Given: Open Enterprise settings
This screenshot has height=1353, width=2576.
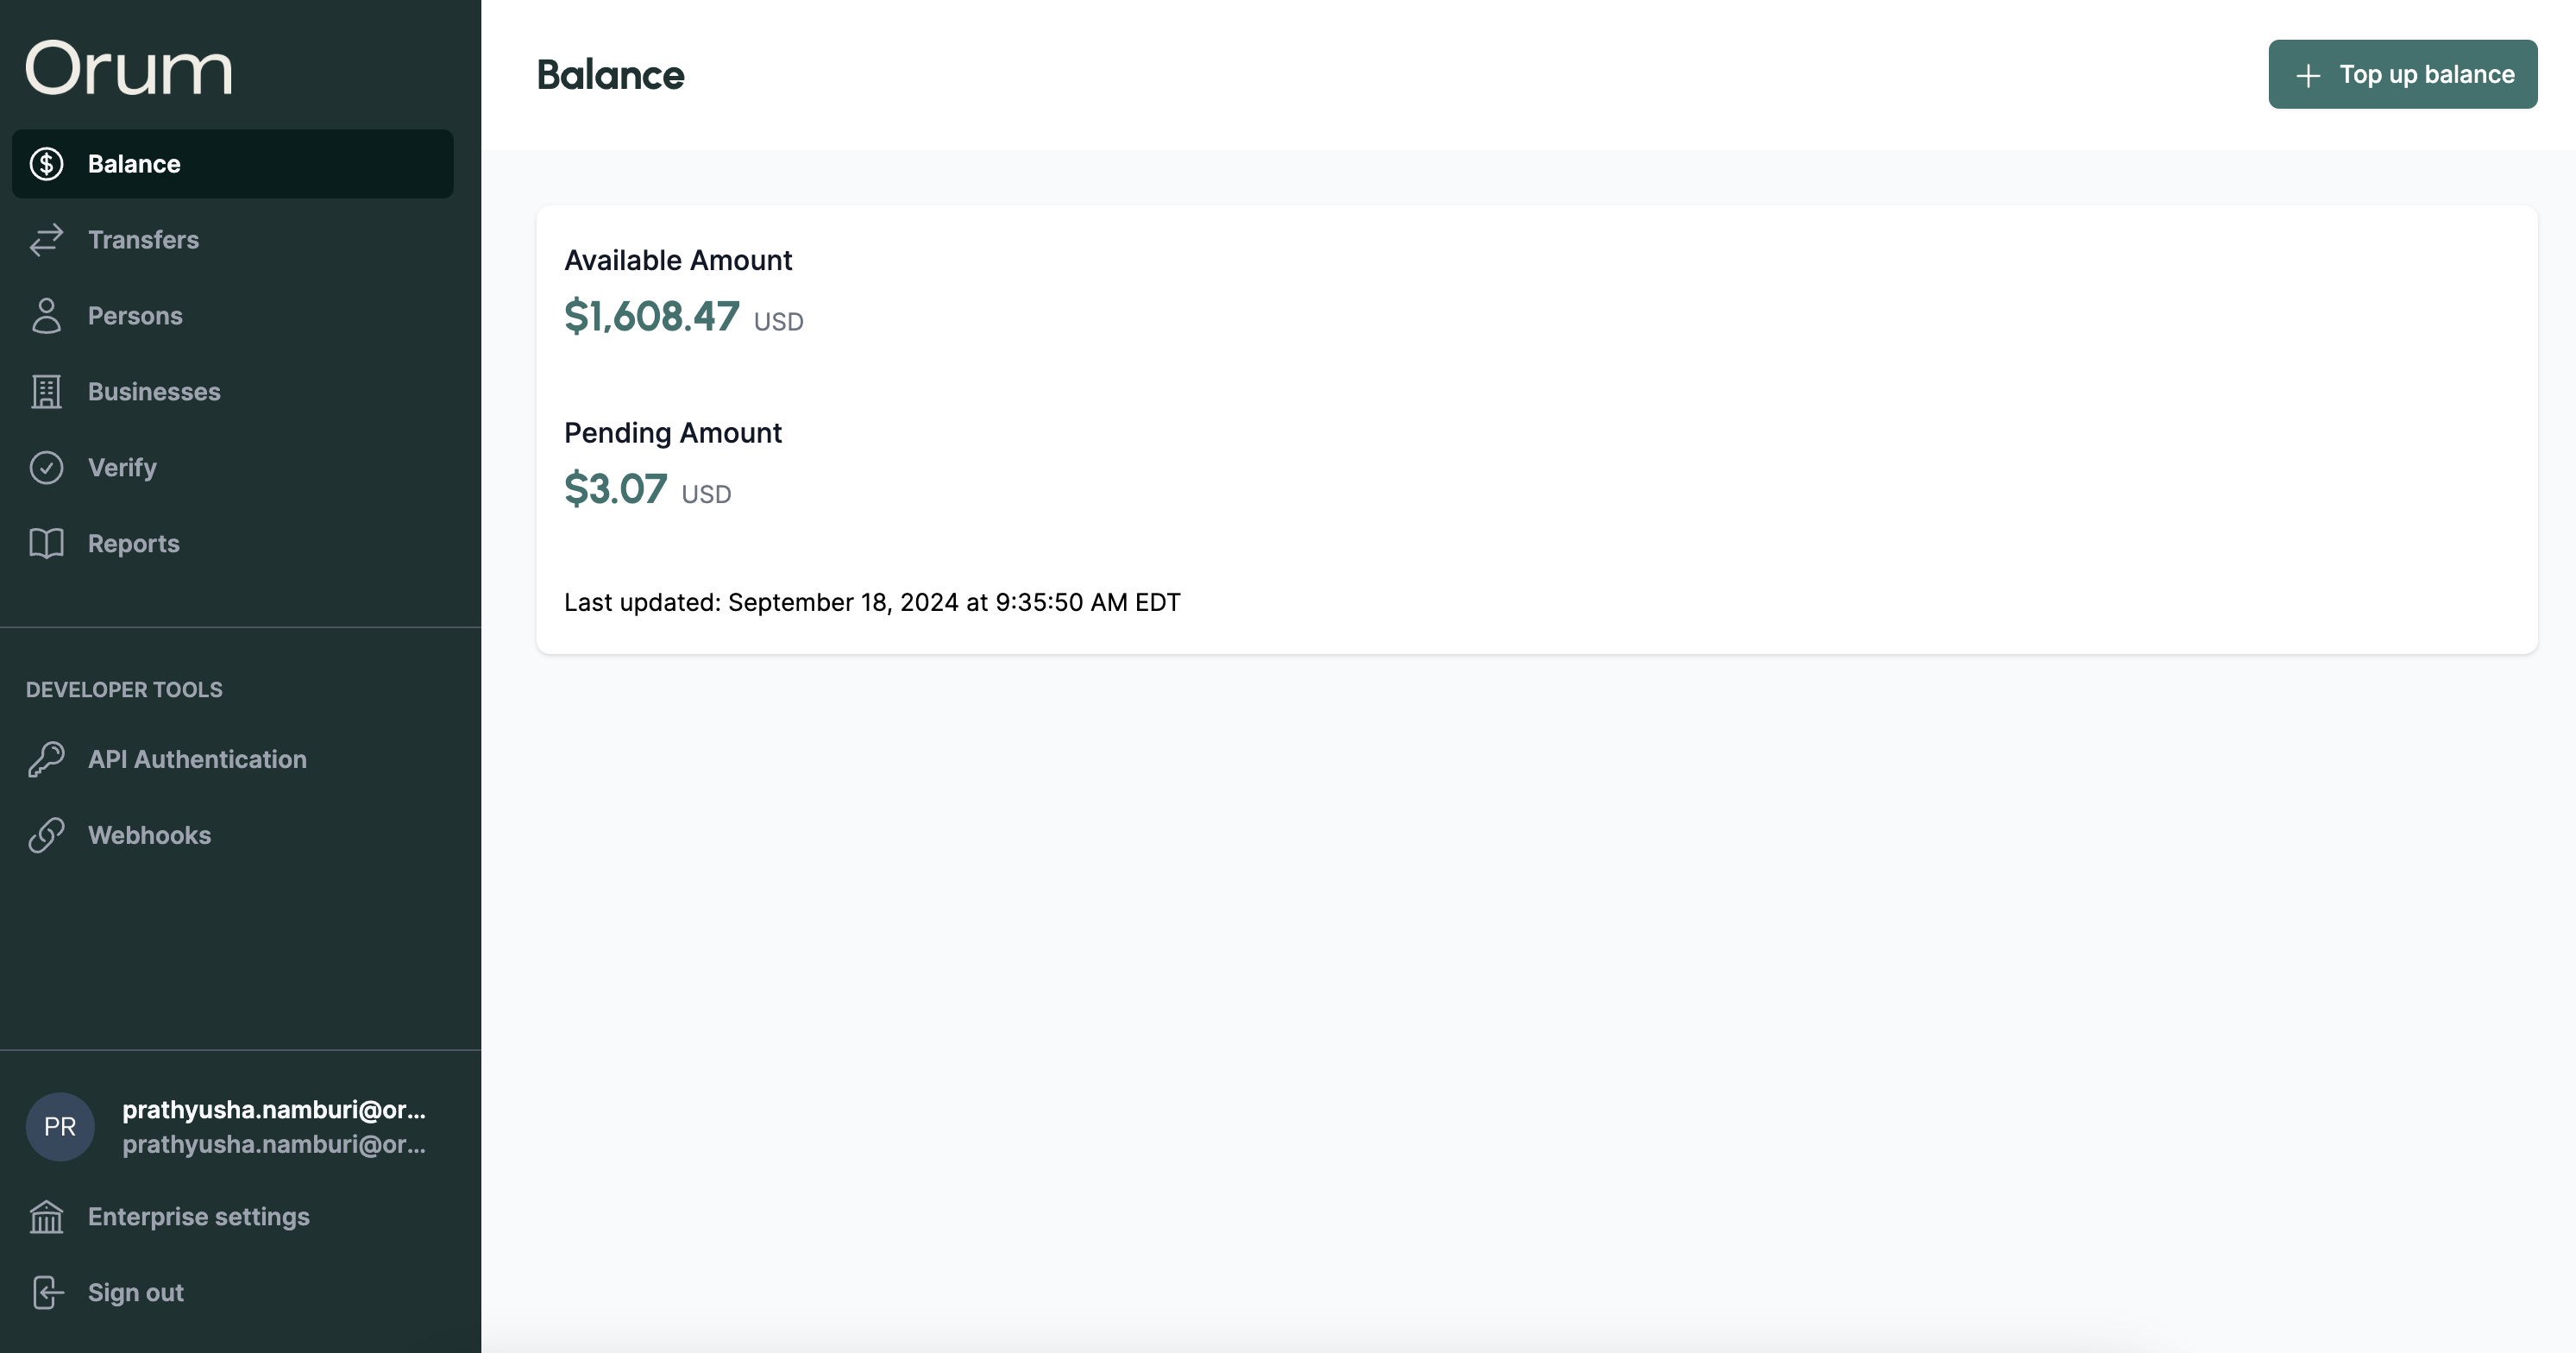Looking at the screenshot, I should (197, 1217).
